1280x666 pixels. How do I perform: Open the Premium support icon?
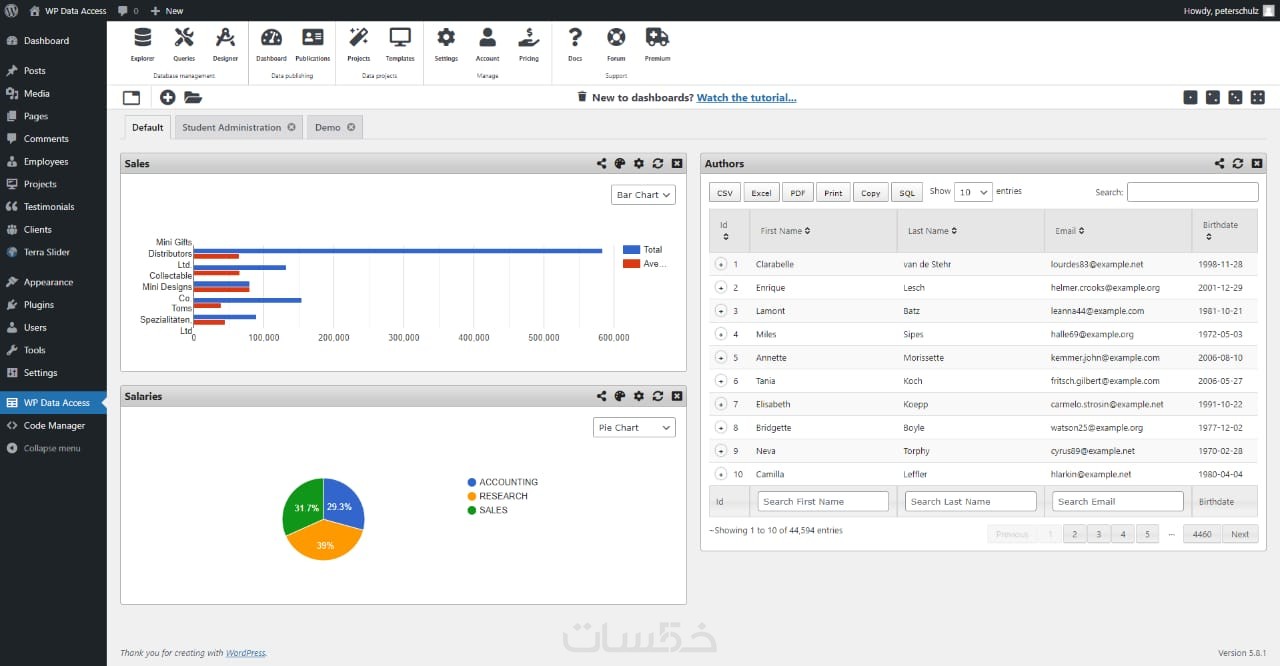click(x=657, y=44)
